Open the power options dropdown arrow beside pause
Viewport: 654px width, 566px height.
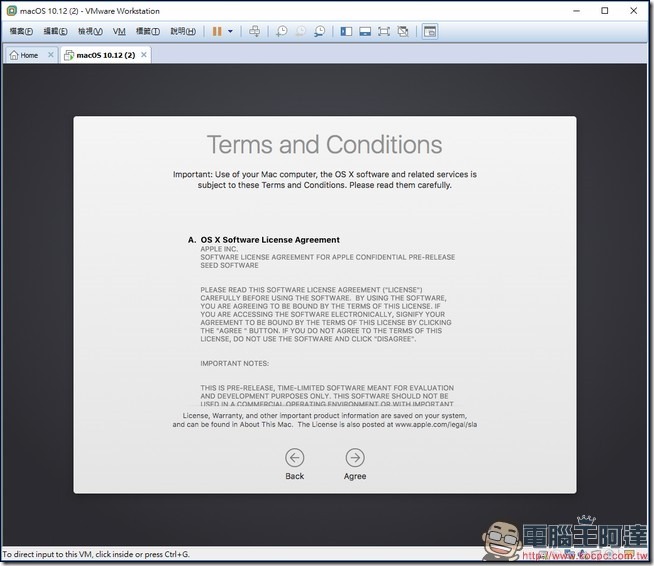point(230,31)
